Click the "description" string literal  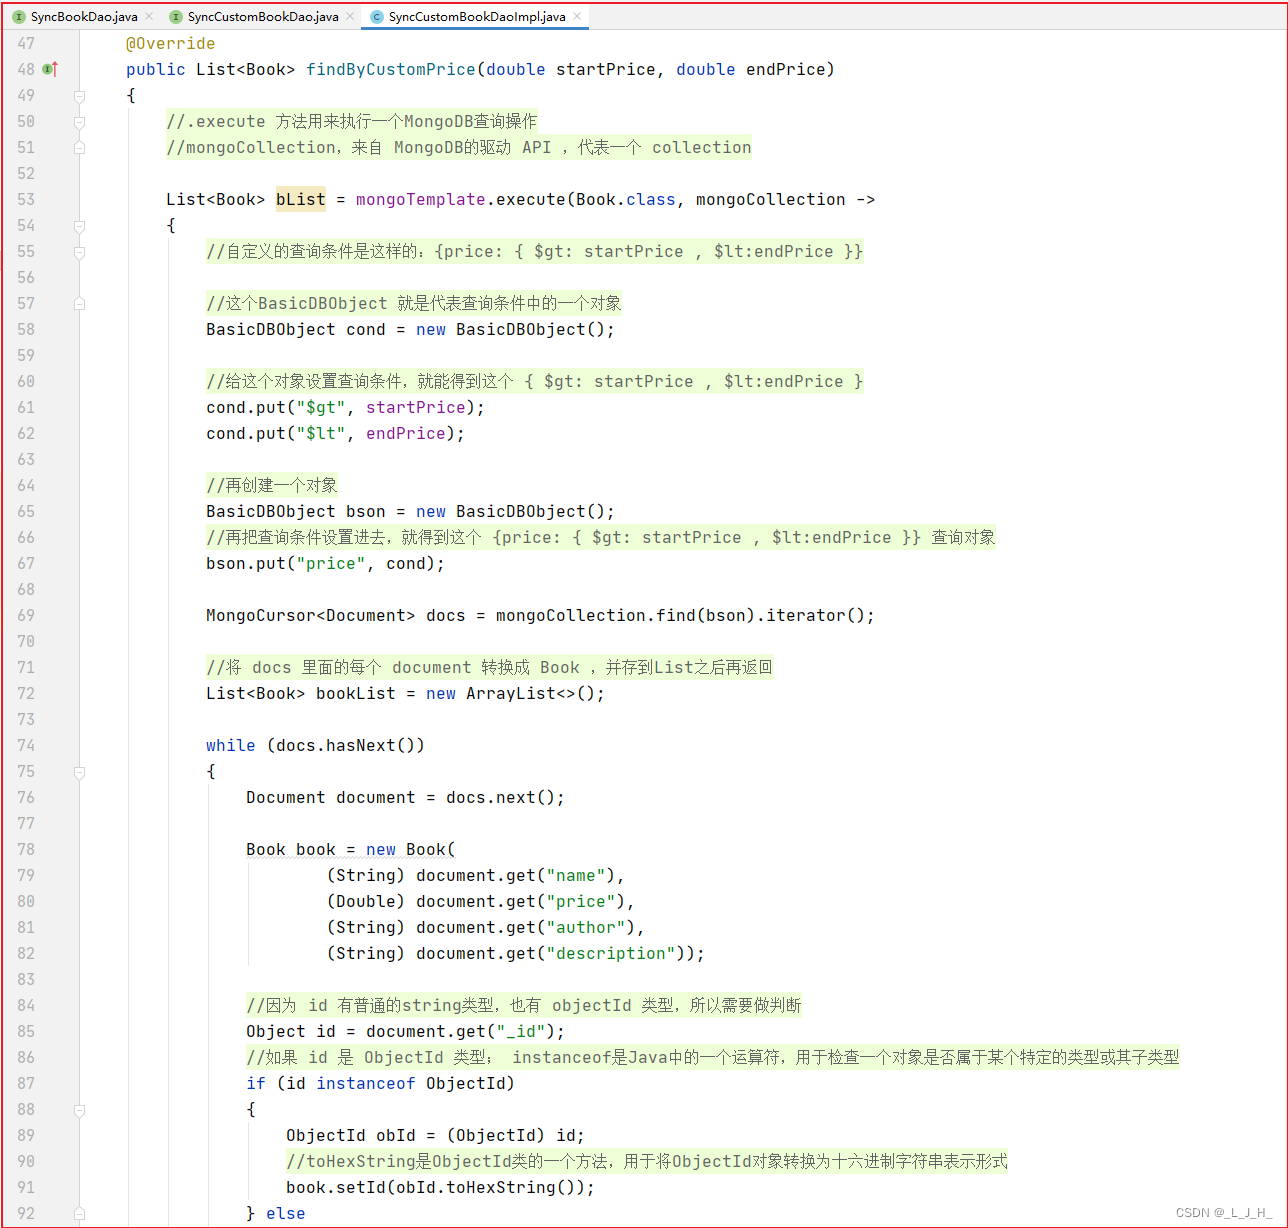point(611,954)
